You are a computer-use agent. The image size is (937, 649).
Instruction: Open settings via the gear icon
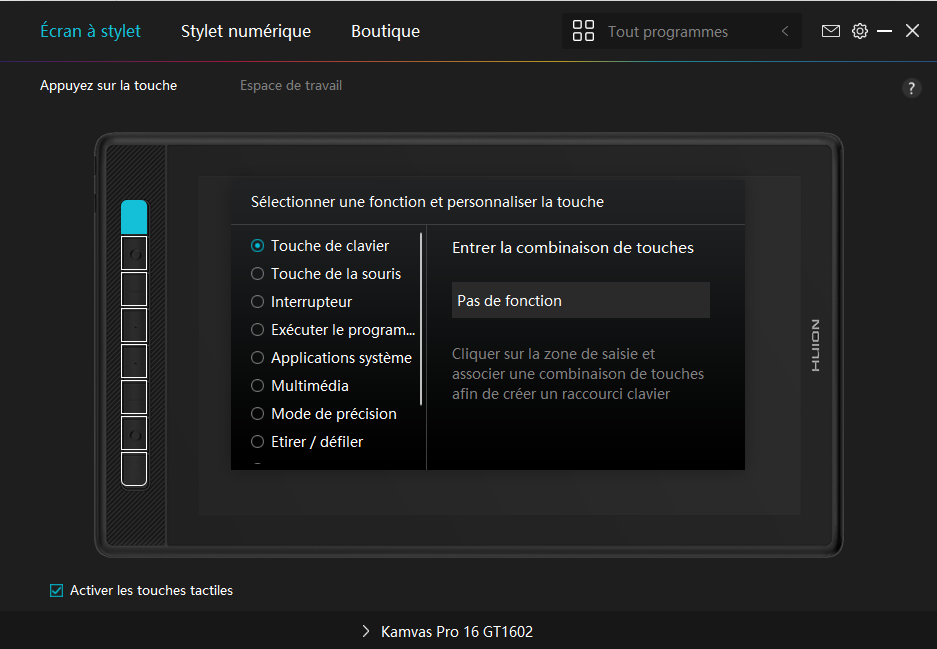point(859,31)
